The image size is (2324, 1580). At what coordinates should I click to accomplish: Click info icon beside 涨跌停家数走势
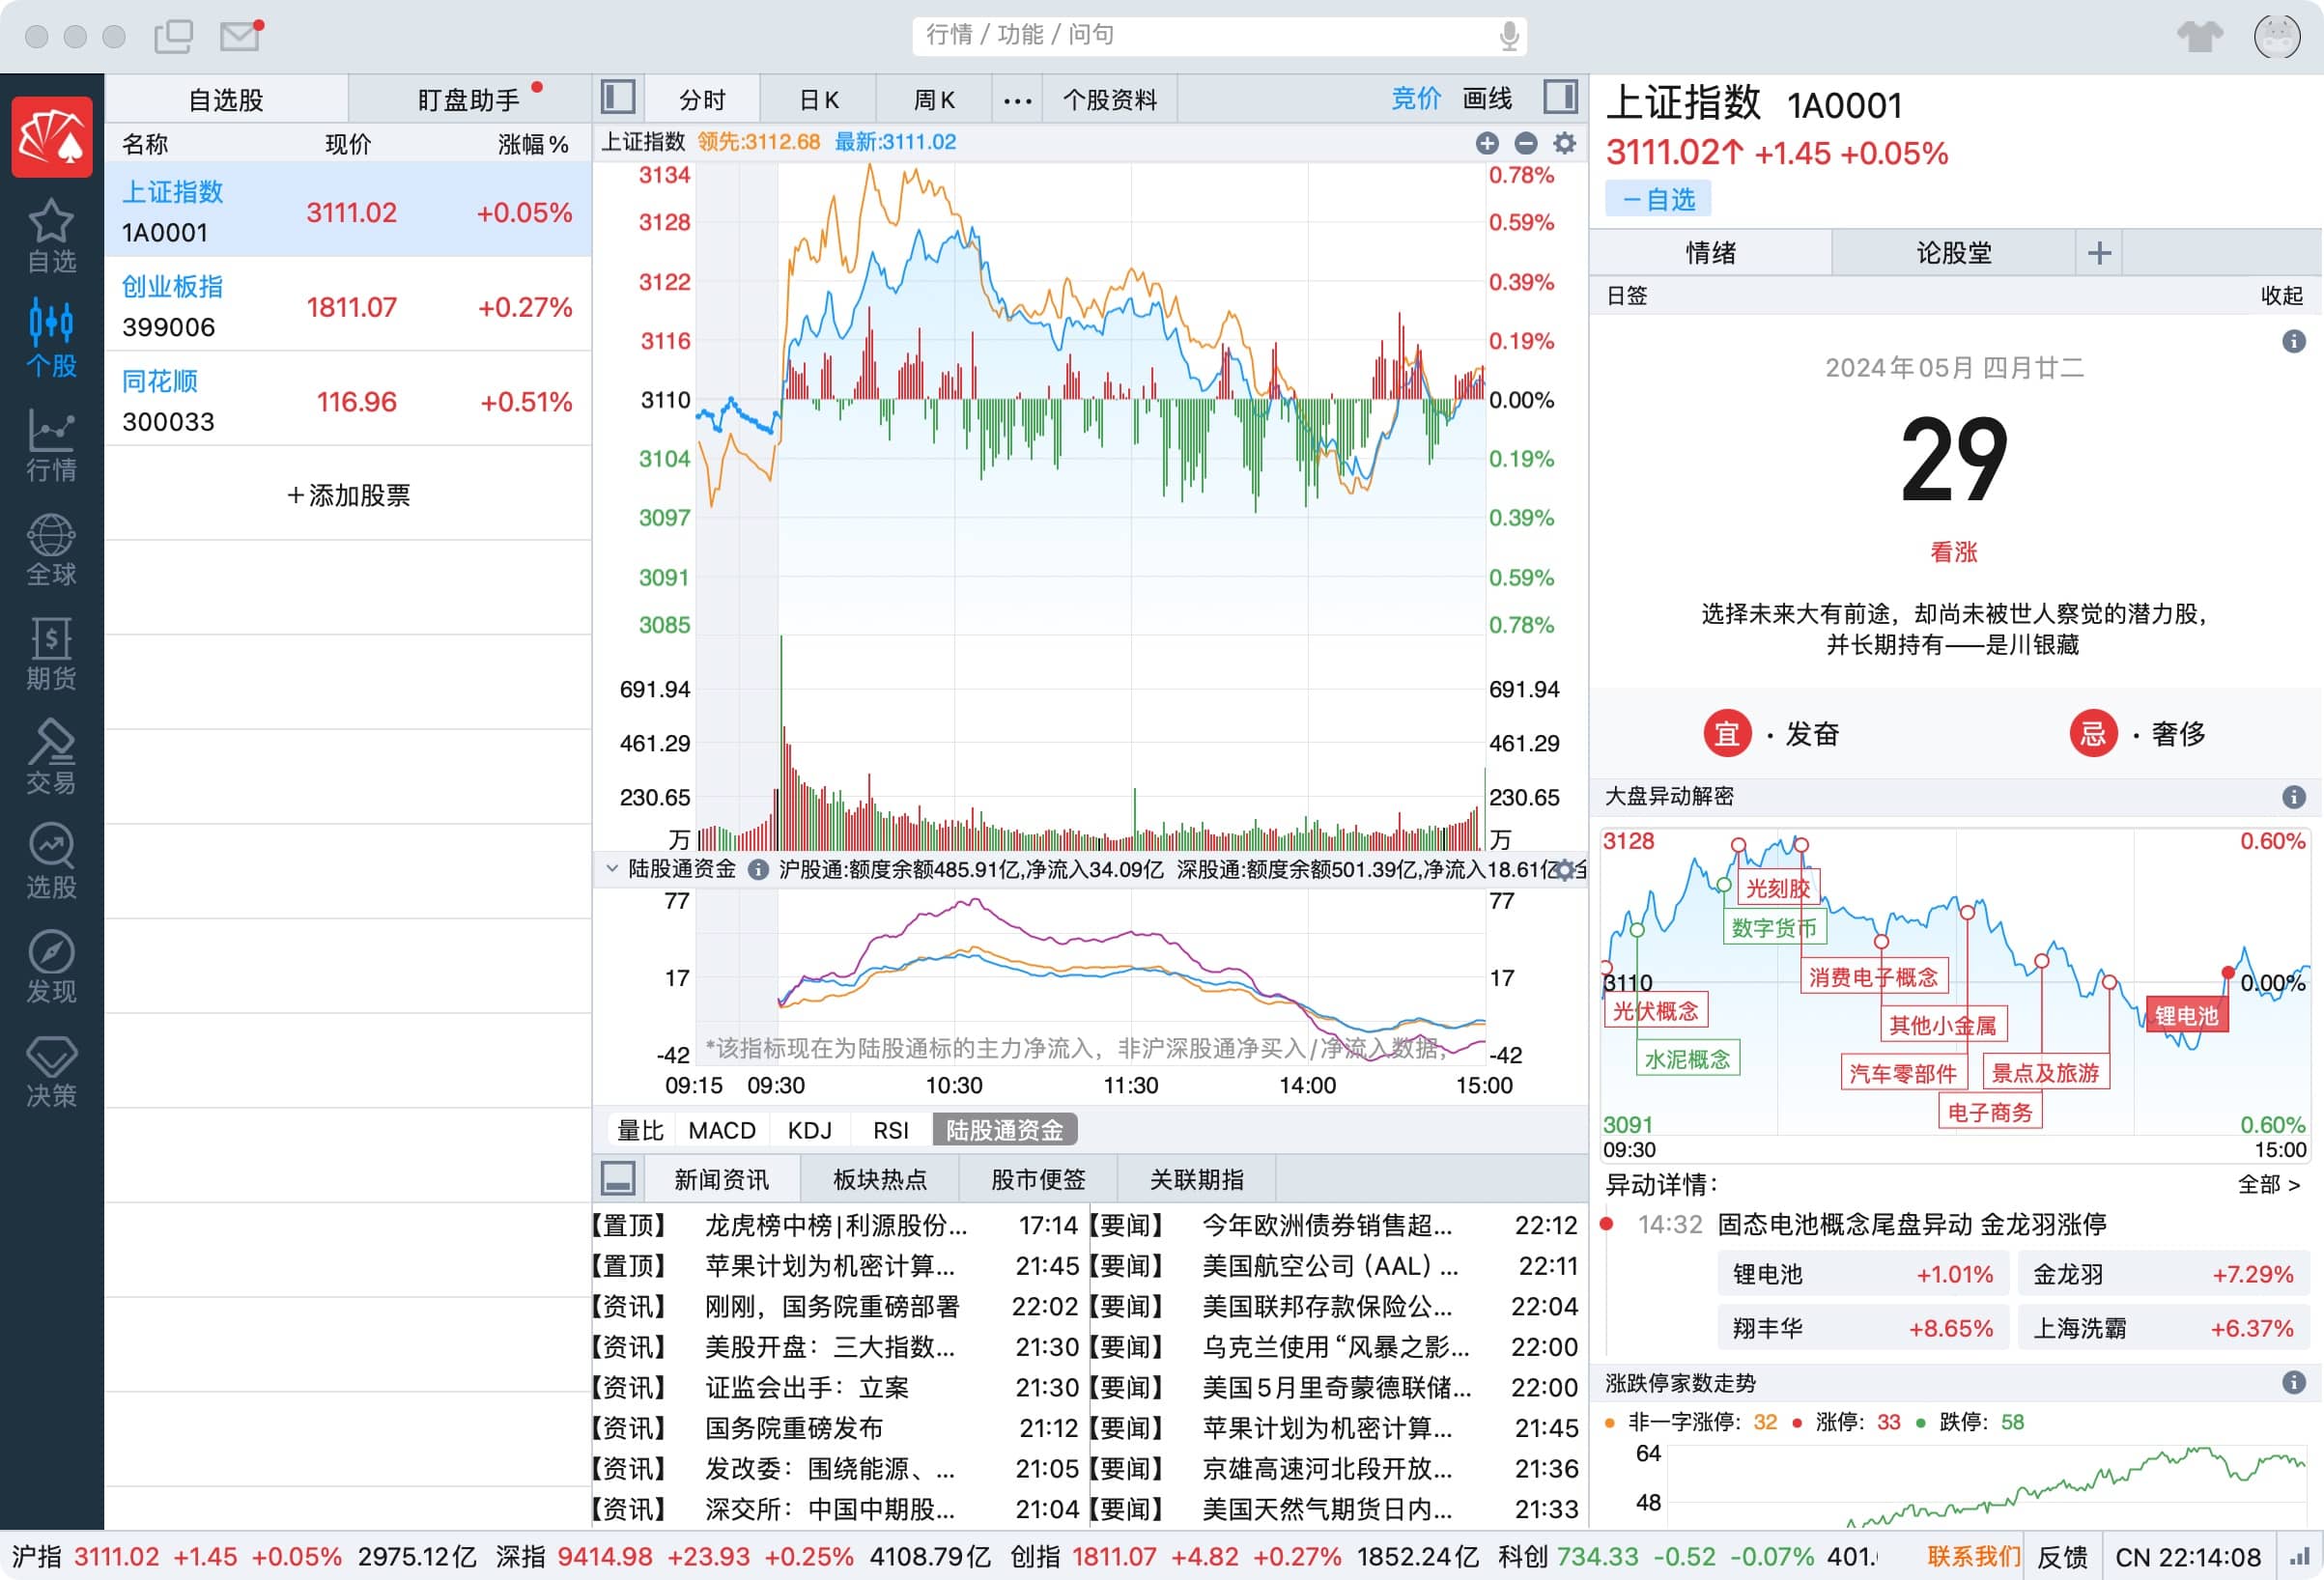[2294, 1382]
